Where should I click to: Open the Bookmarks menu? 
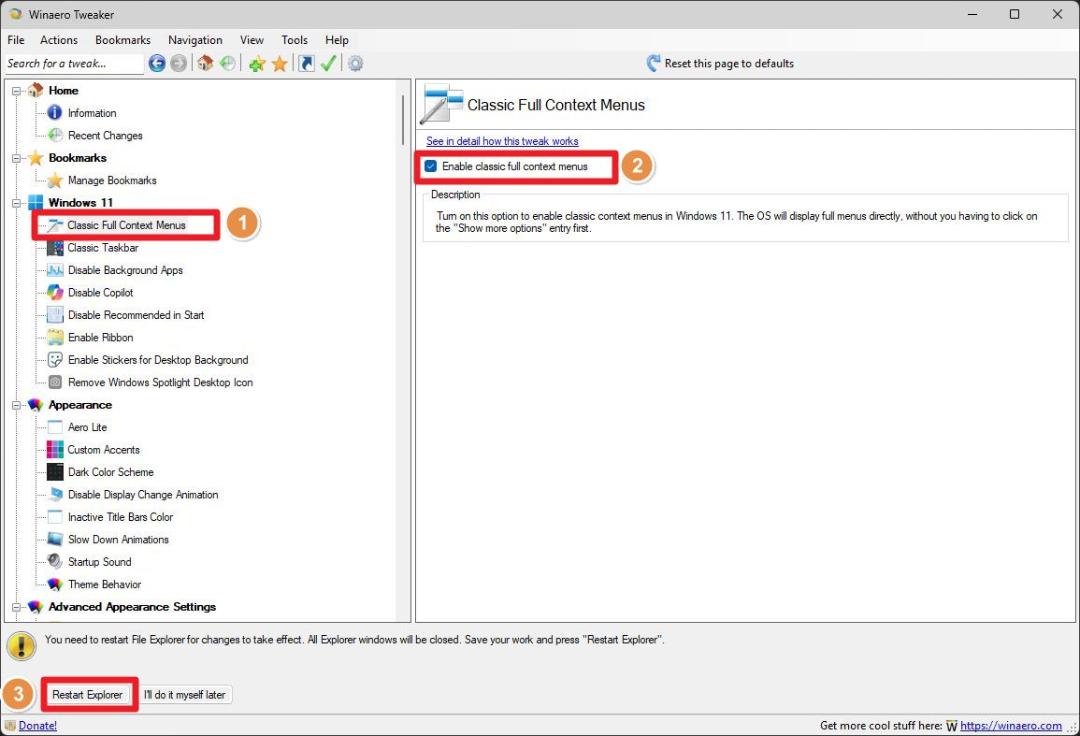[123, 40]
